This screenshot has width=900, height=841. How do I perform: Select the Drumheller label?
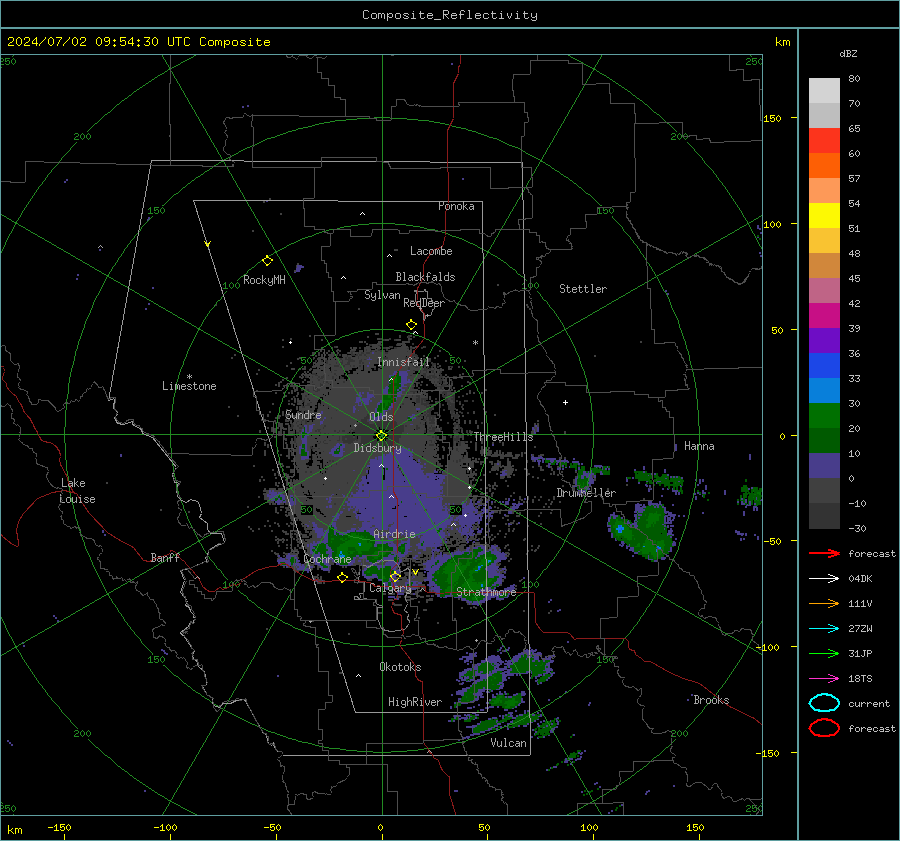point(586,493)
